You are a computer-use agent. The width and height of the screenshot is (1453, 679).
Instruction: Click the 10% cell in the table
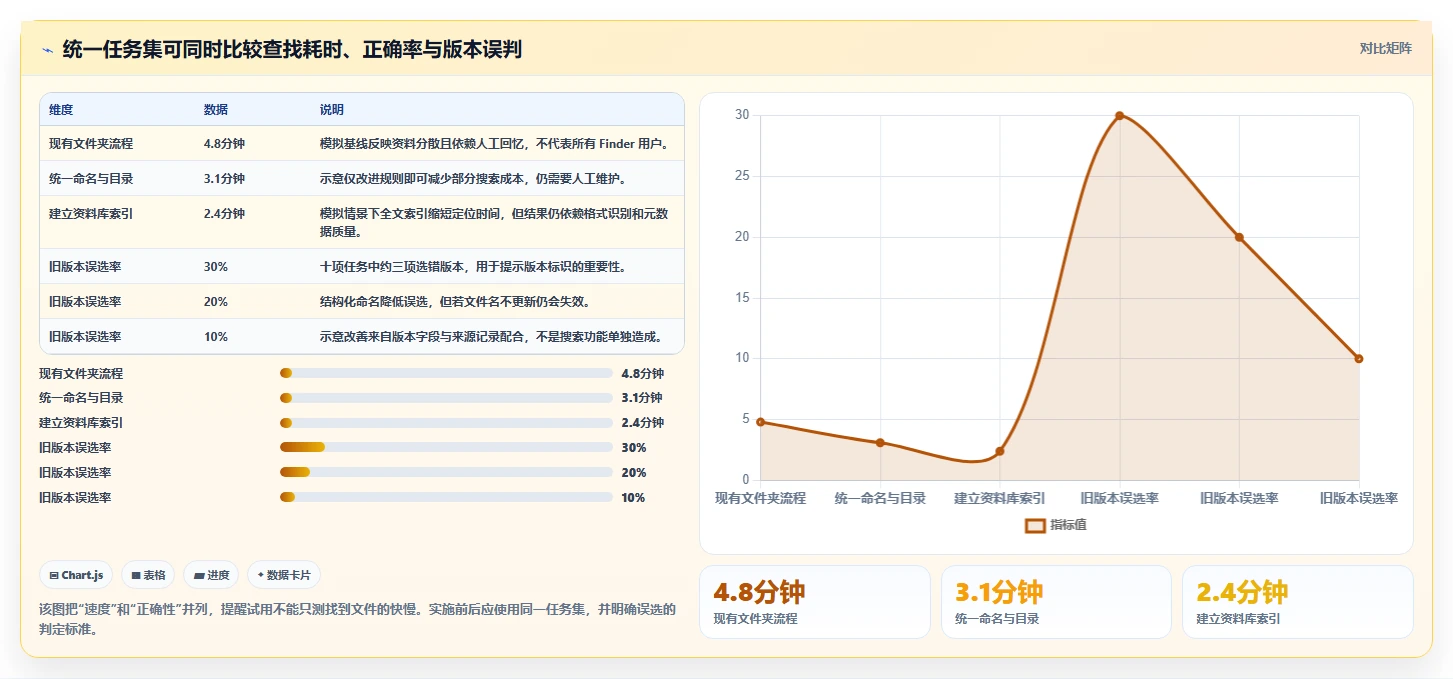click(x=216, y=336)
